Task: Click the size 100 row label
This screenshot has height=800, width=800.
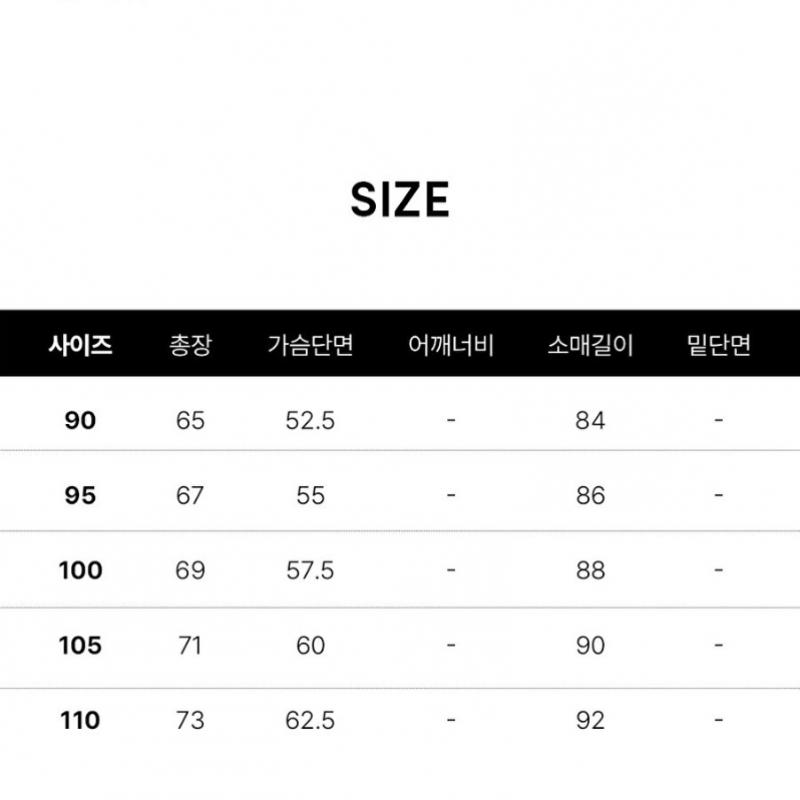Action: (x=80, y=570)
